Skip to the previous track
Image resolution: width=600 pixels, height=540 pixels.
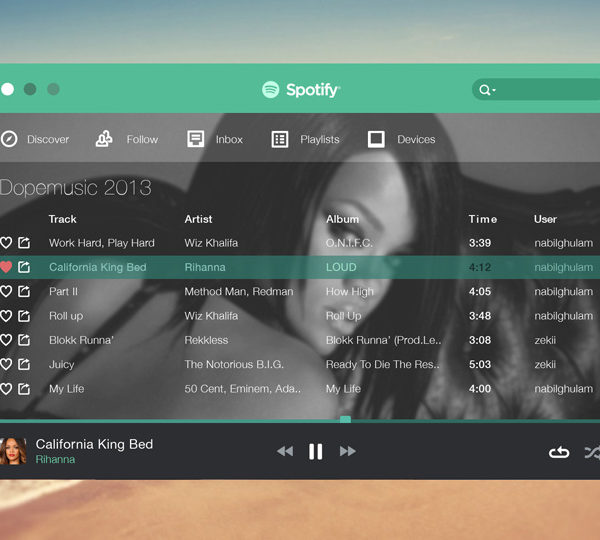[x=285, y=452]
